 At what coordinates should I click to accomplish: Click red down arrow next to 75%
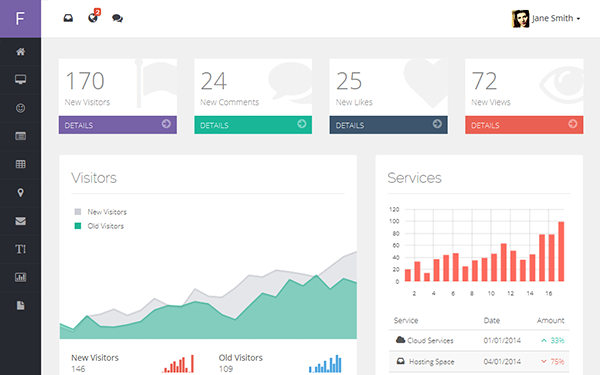coord(544,362)
